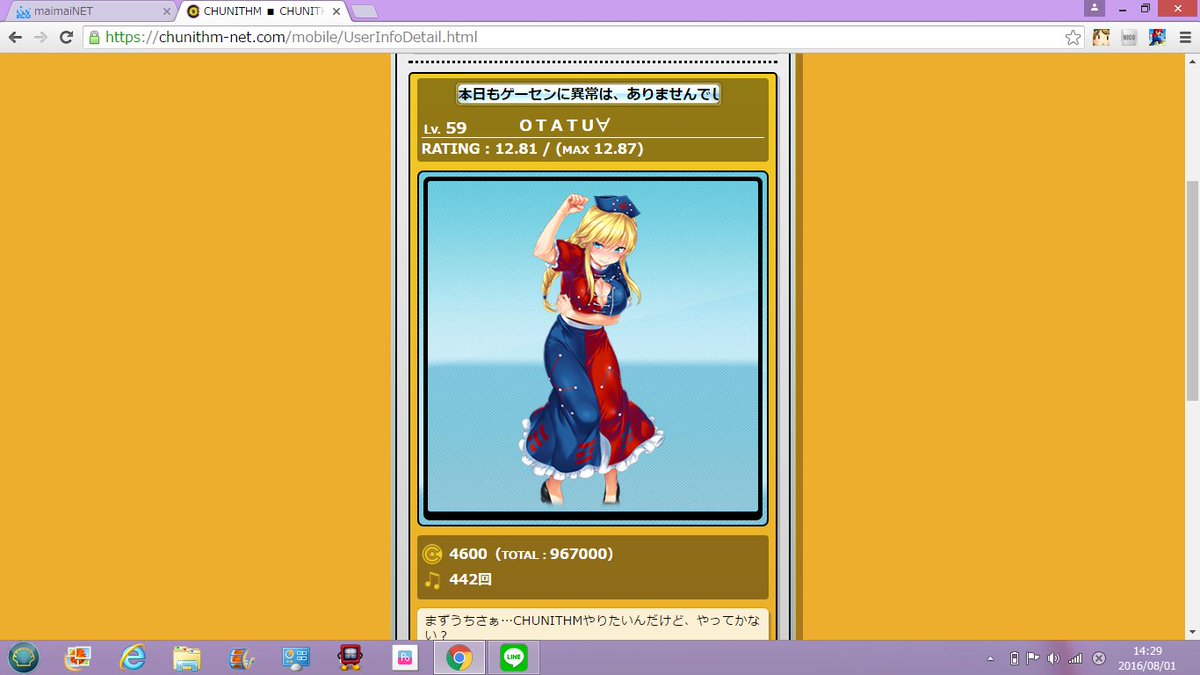The height and width of the screenshot is (675, 1200).
Task: Open the Windows Start button
Action: [x=23, y=657]
